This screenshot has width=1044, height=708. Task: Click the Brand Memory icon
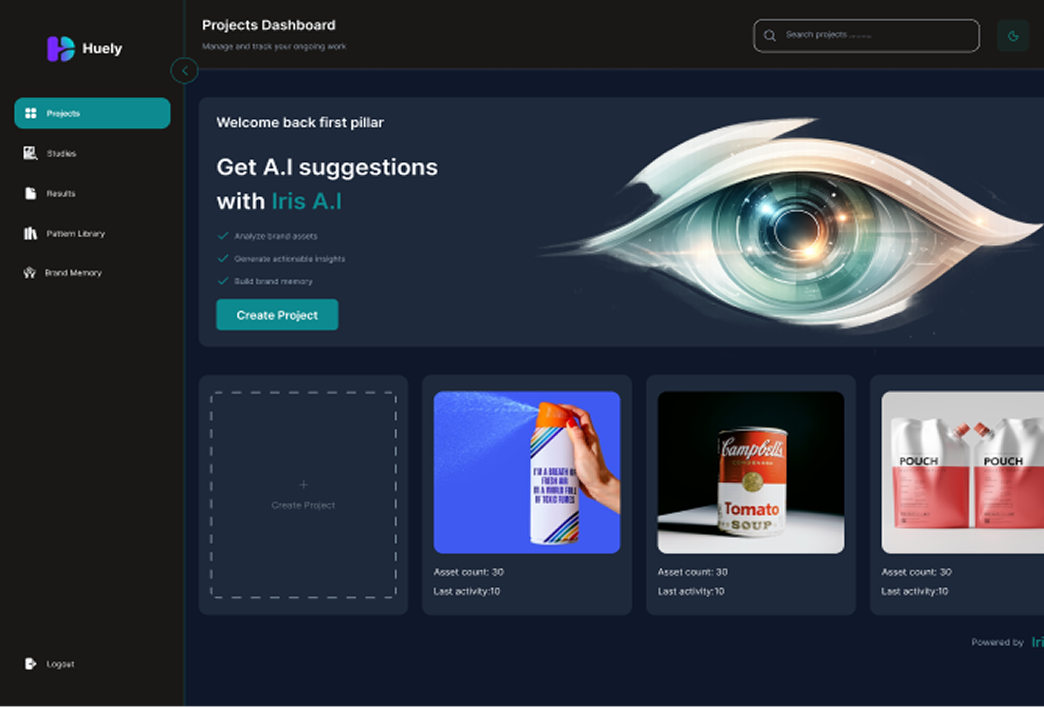click(29, 272)
